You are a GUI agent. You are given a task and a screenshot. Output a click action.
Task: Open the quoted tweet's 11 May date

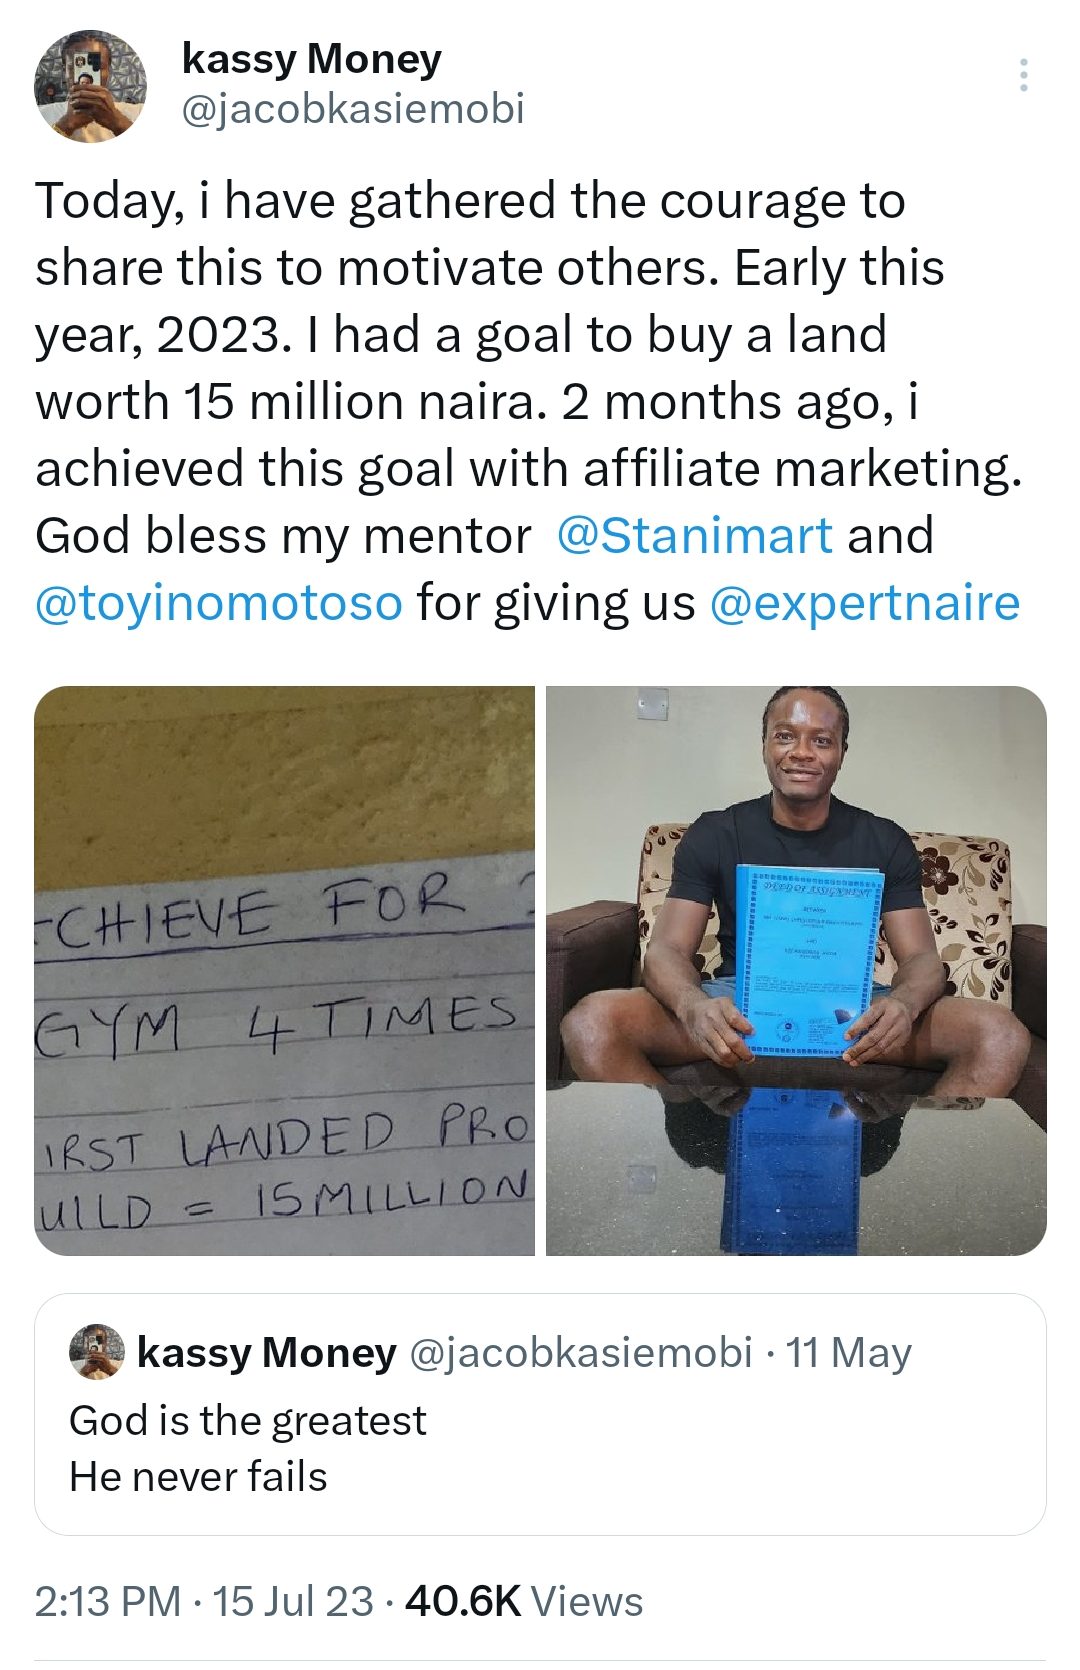[x=848, y=1353]
